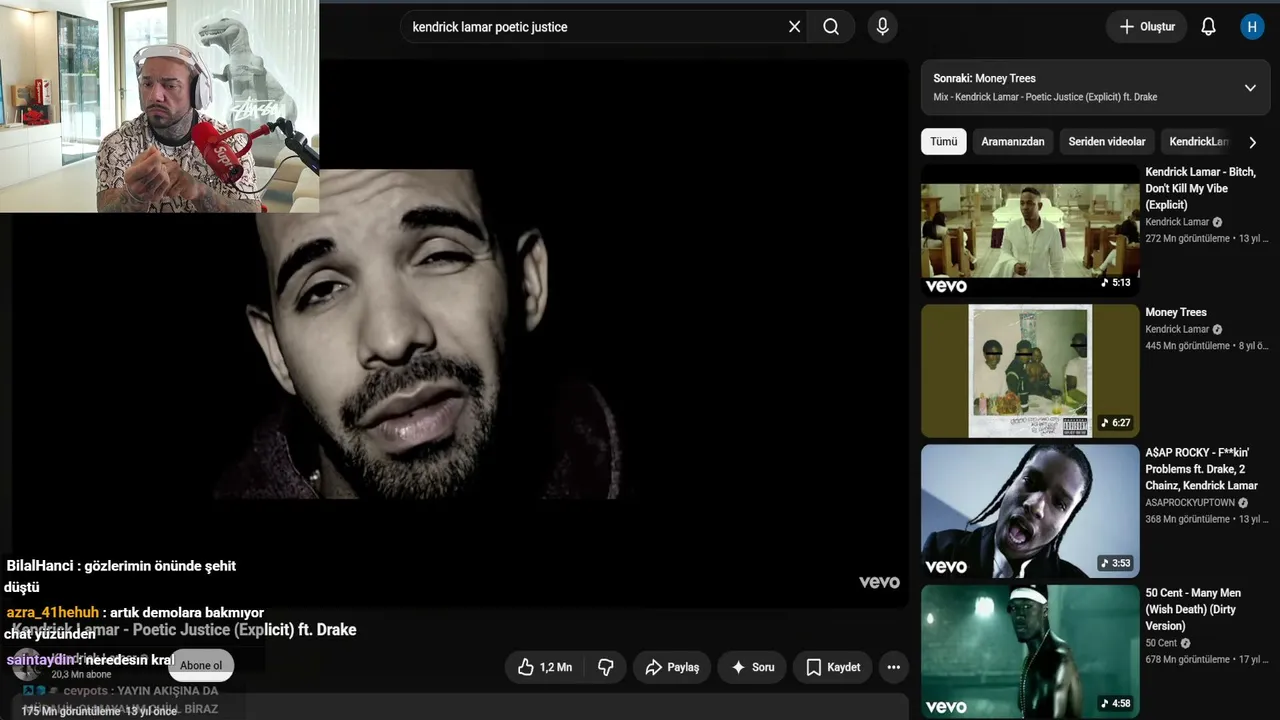Click the Poetic Justice video player
The width and height of the screenshot is (1280, 720).
pos(460,333)
